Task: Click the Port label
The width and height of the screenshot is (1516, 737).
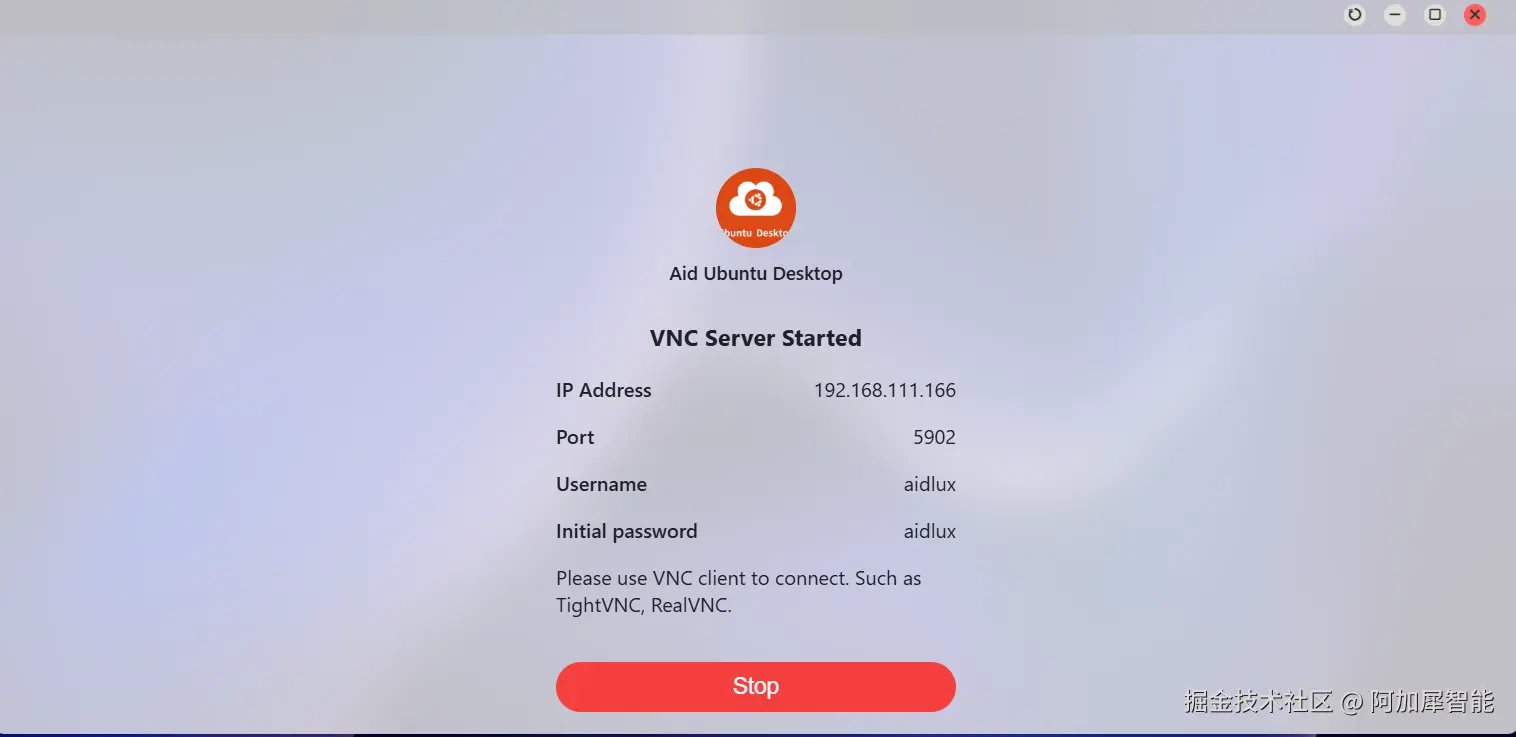Action: [575, 438]
